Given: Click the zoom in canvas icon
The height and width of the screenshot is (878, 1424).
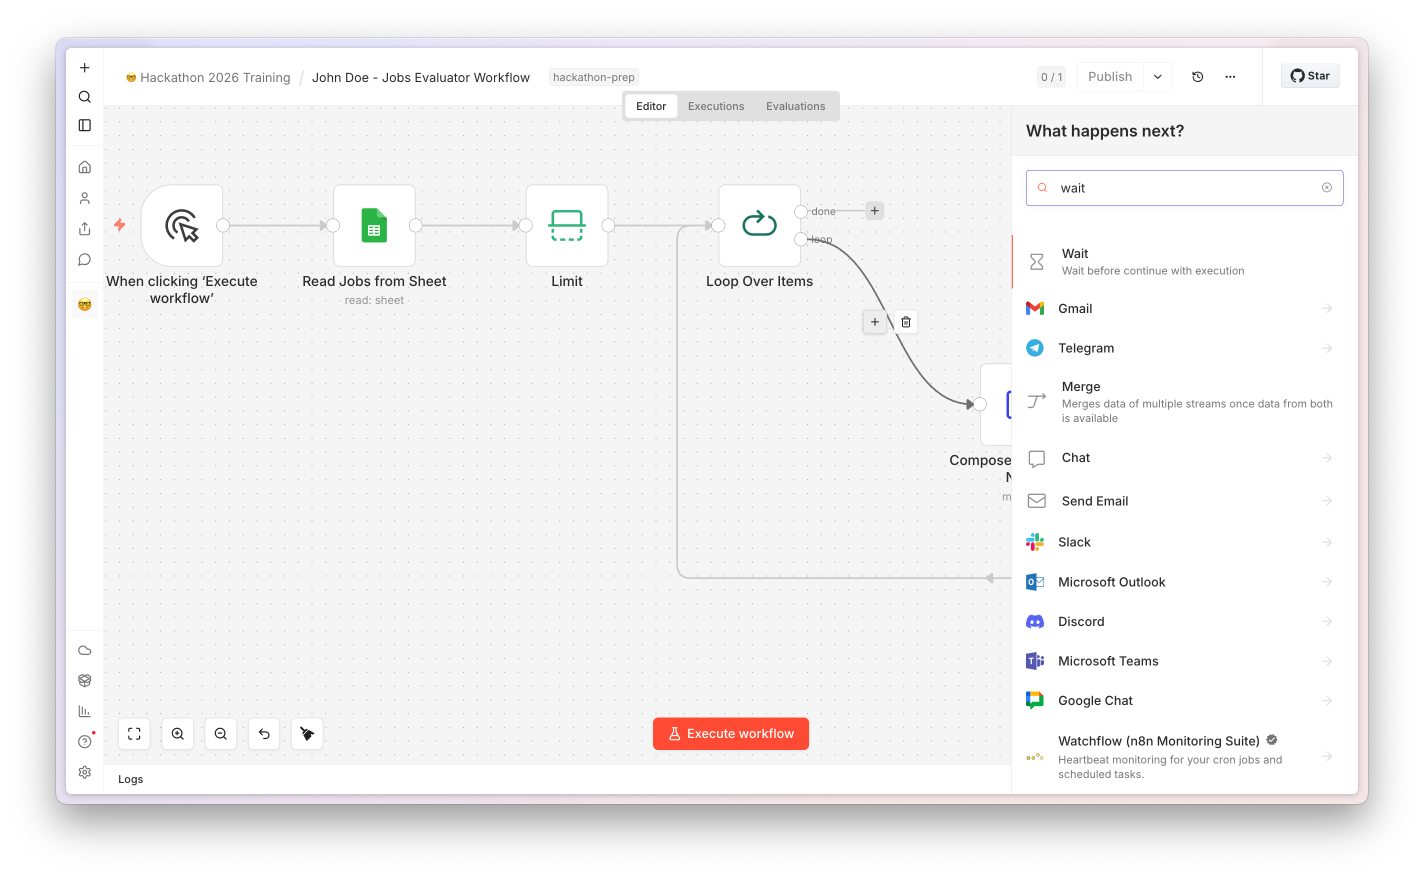Looking at the screenshot, I should (x=177, y=734).
